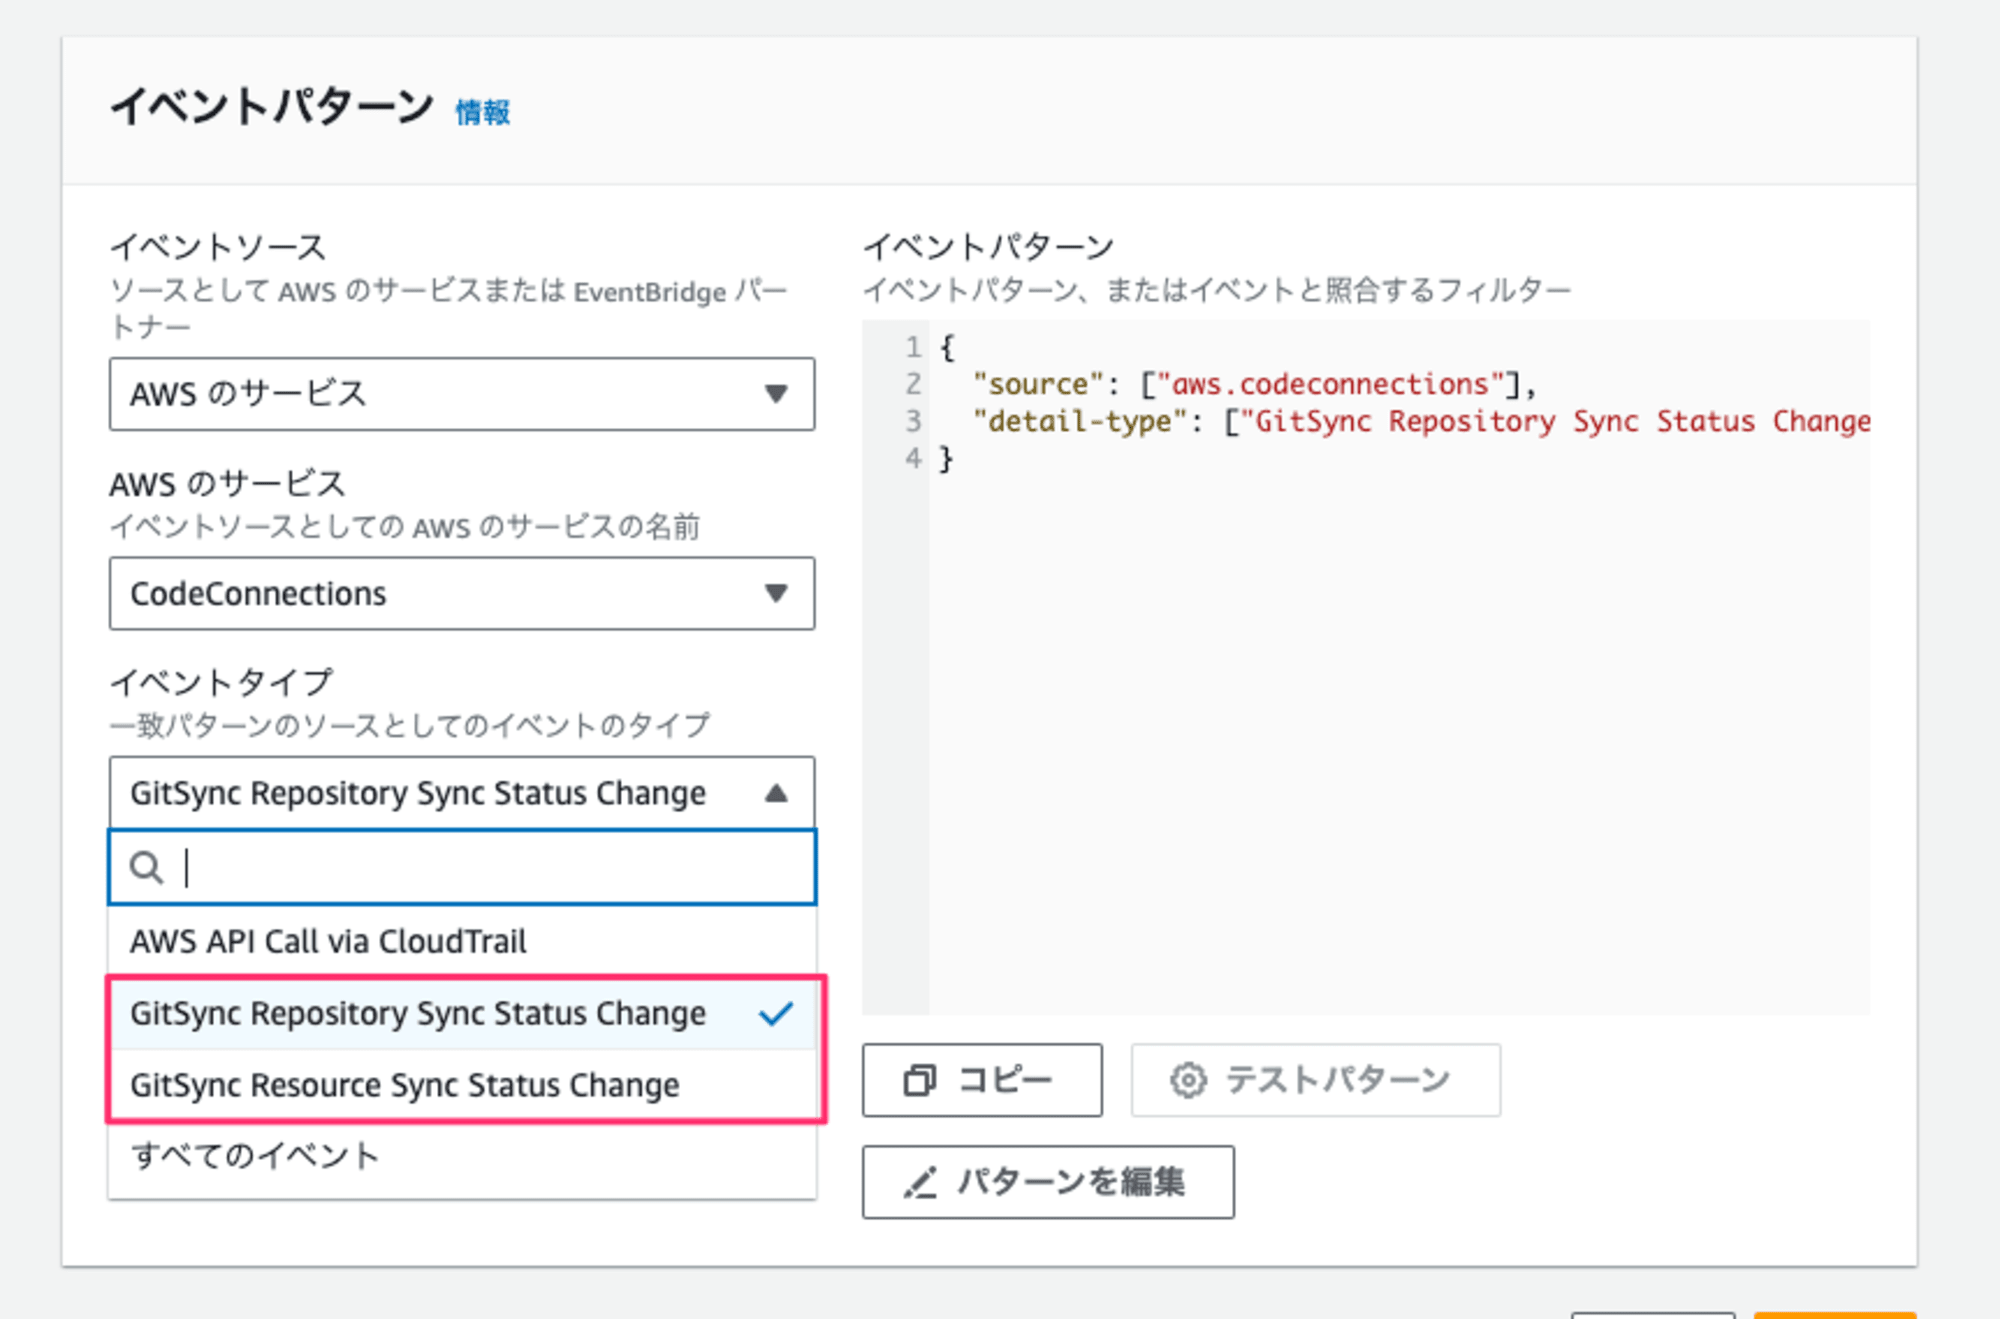
Task: Click the up arrow of event type dropdown
Action: (x=776, y=793)
